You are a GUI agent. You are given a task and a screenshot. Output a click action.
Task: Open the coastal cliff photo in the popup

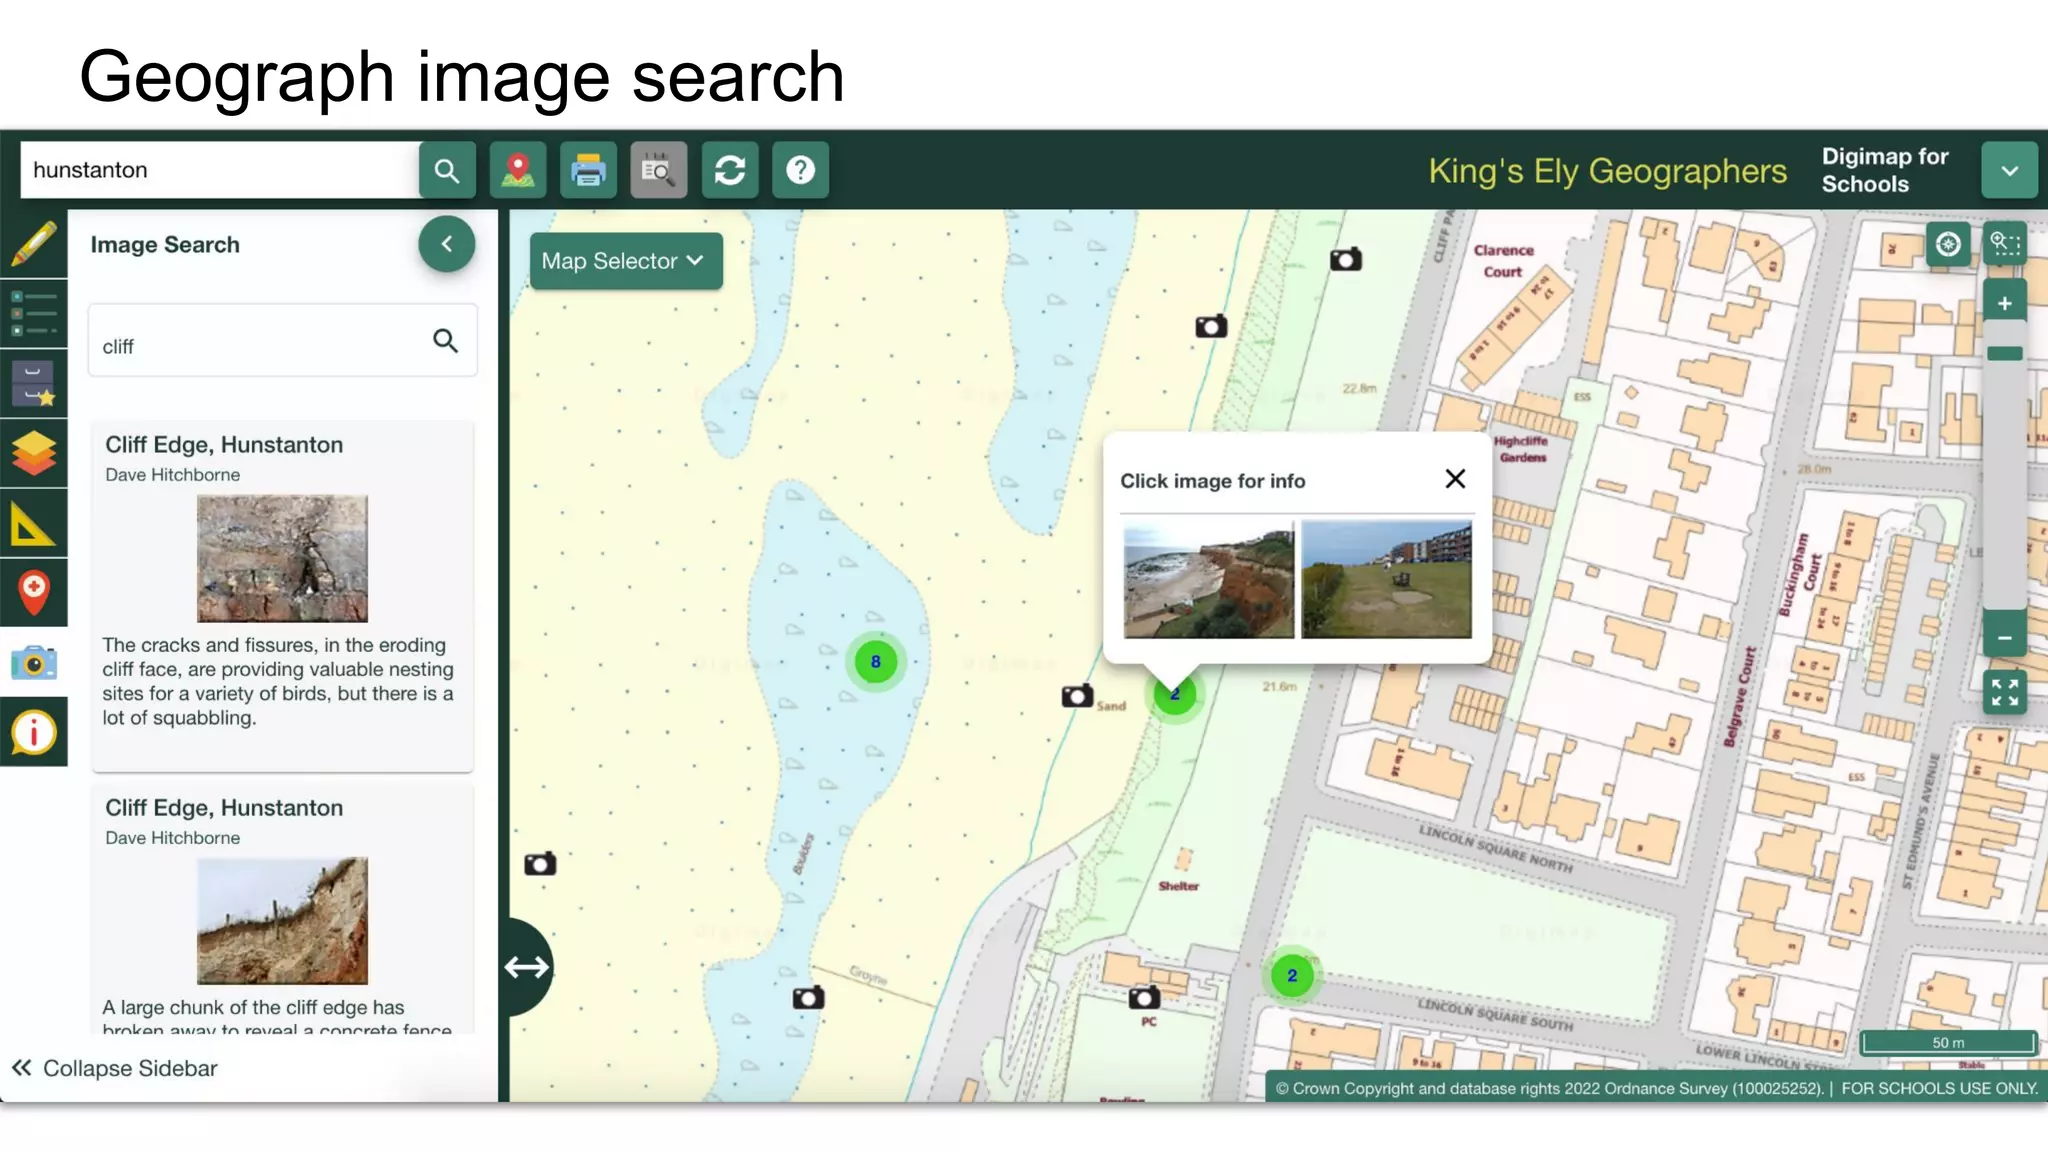tap(1209, 579)
